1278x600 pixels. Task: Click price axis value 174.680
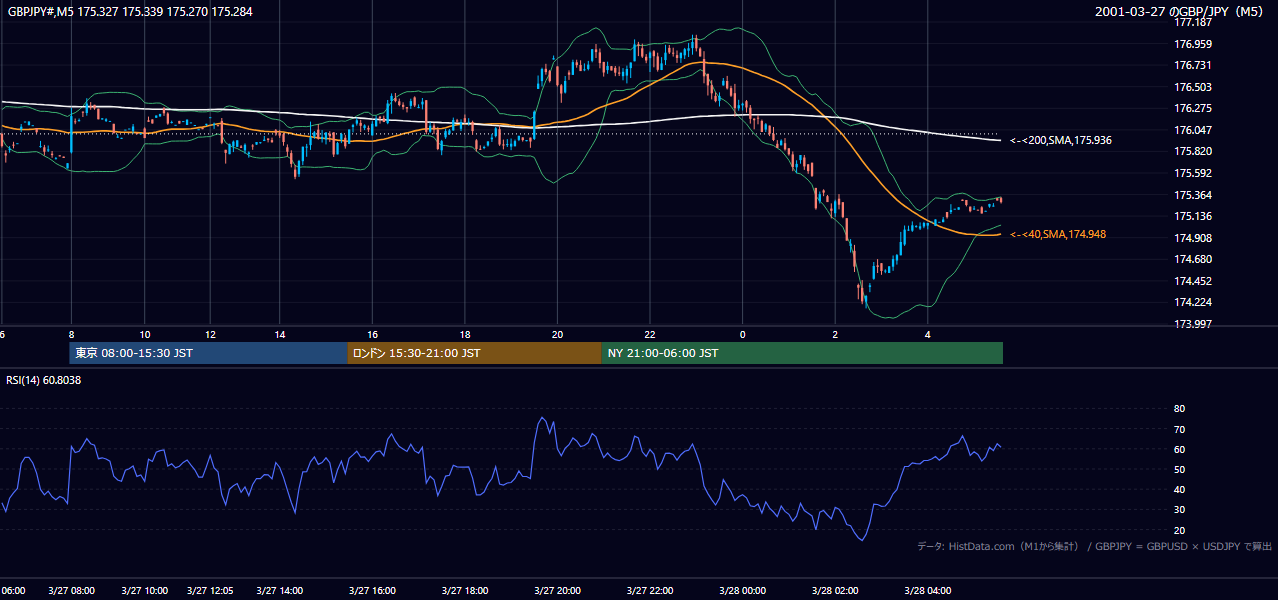[x=1192, y=259]
